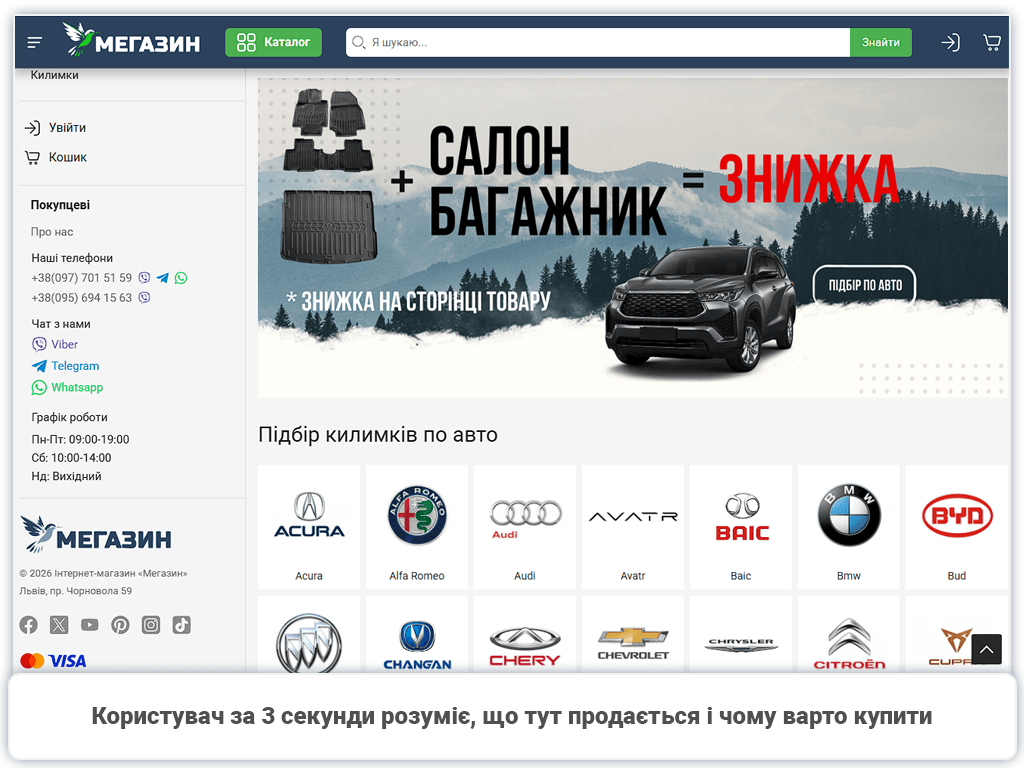Click the 'Нд: Вихідний' schedule text
Viewport: 1024px width, 768px height.
tap(66, 476)
